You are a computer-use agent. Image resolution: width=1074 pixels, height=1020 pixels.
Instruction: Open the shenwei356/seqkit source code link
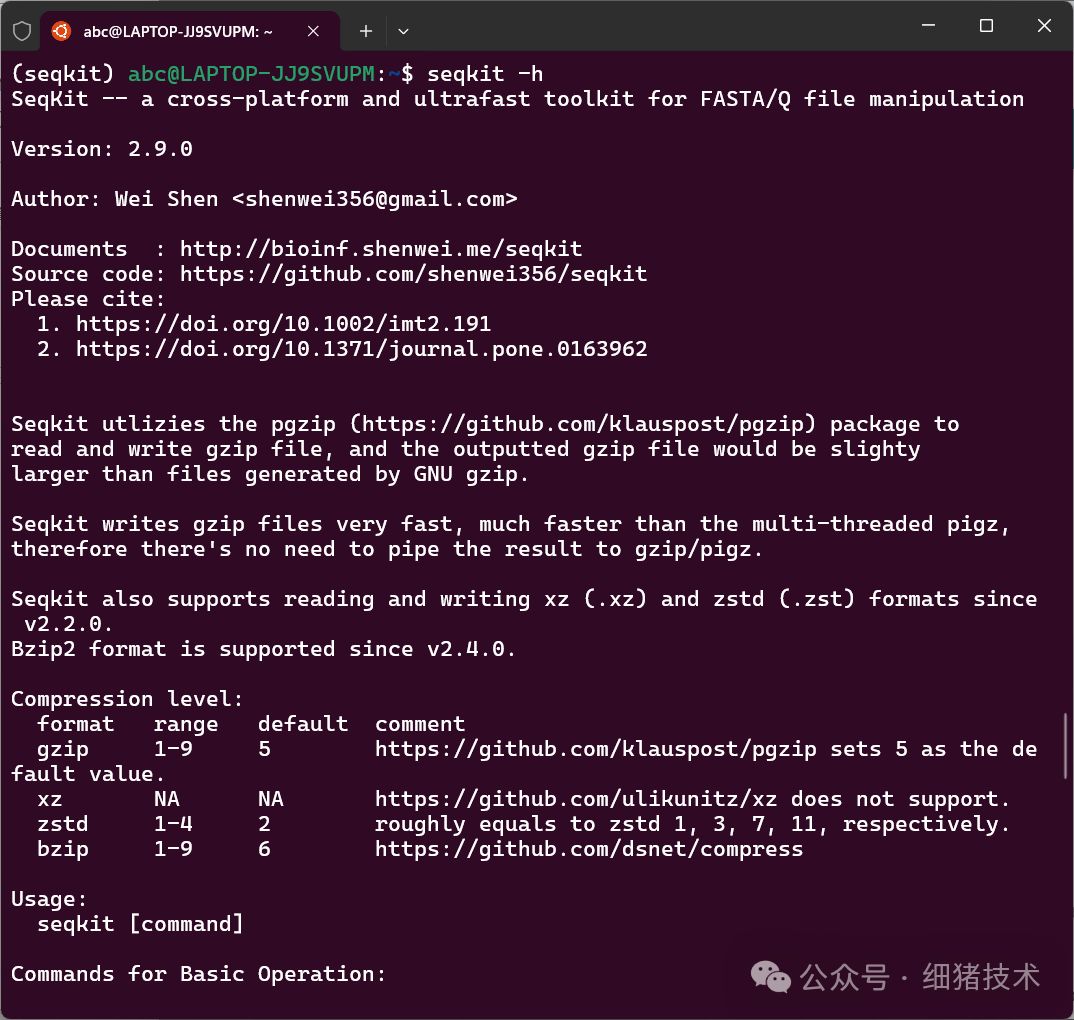(413, 274)
